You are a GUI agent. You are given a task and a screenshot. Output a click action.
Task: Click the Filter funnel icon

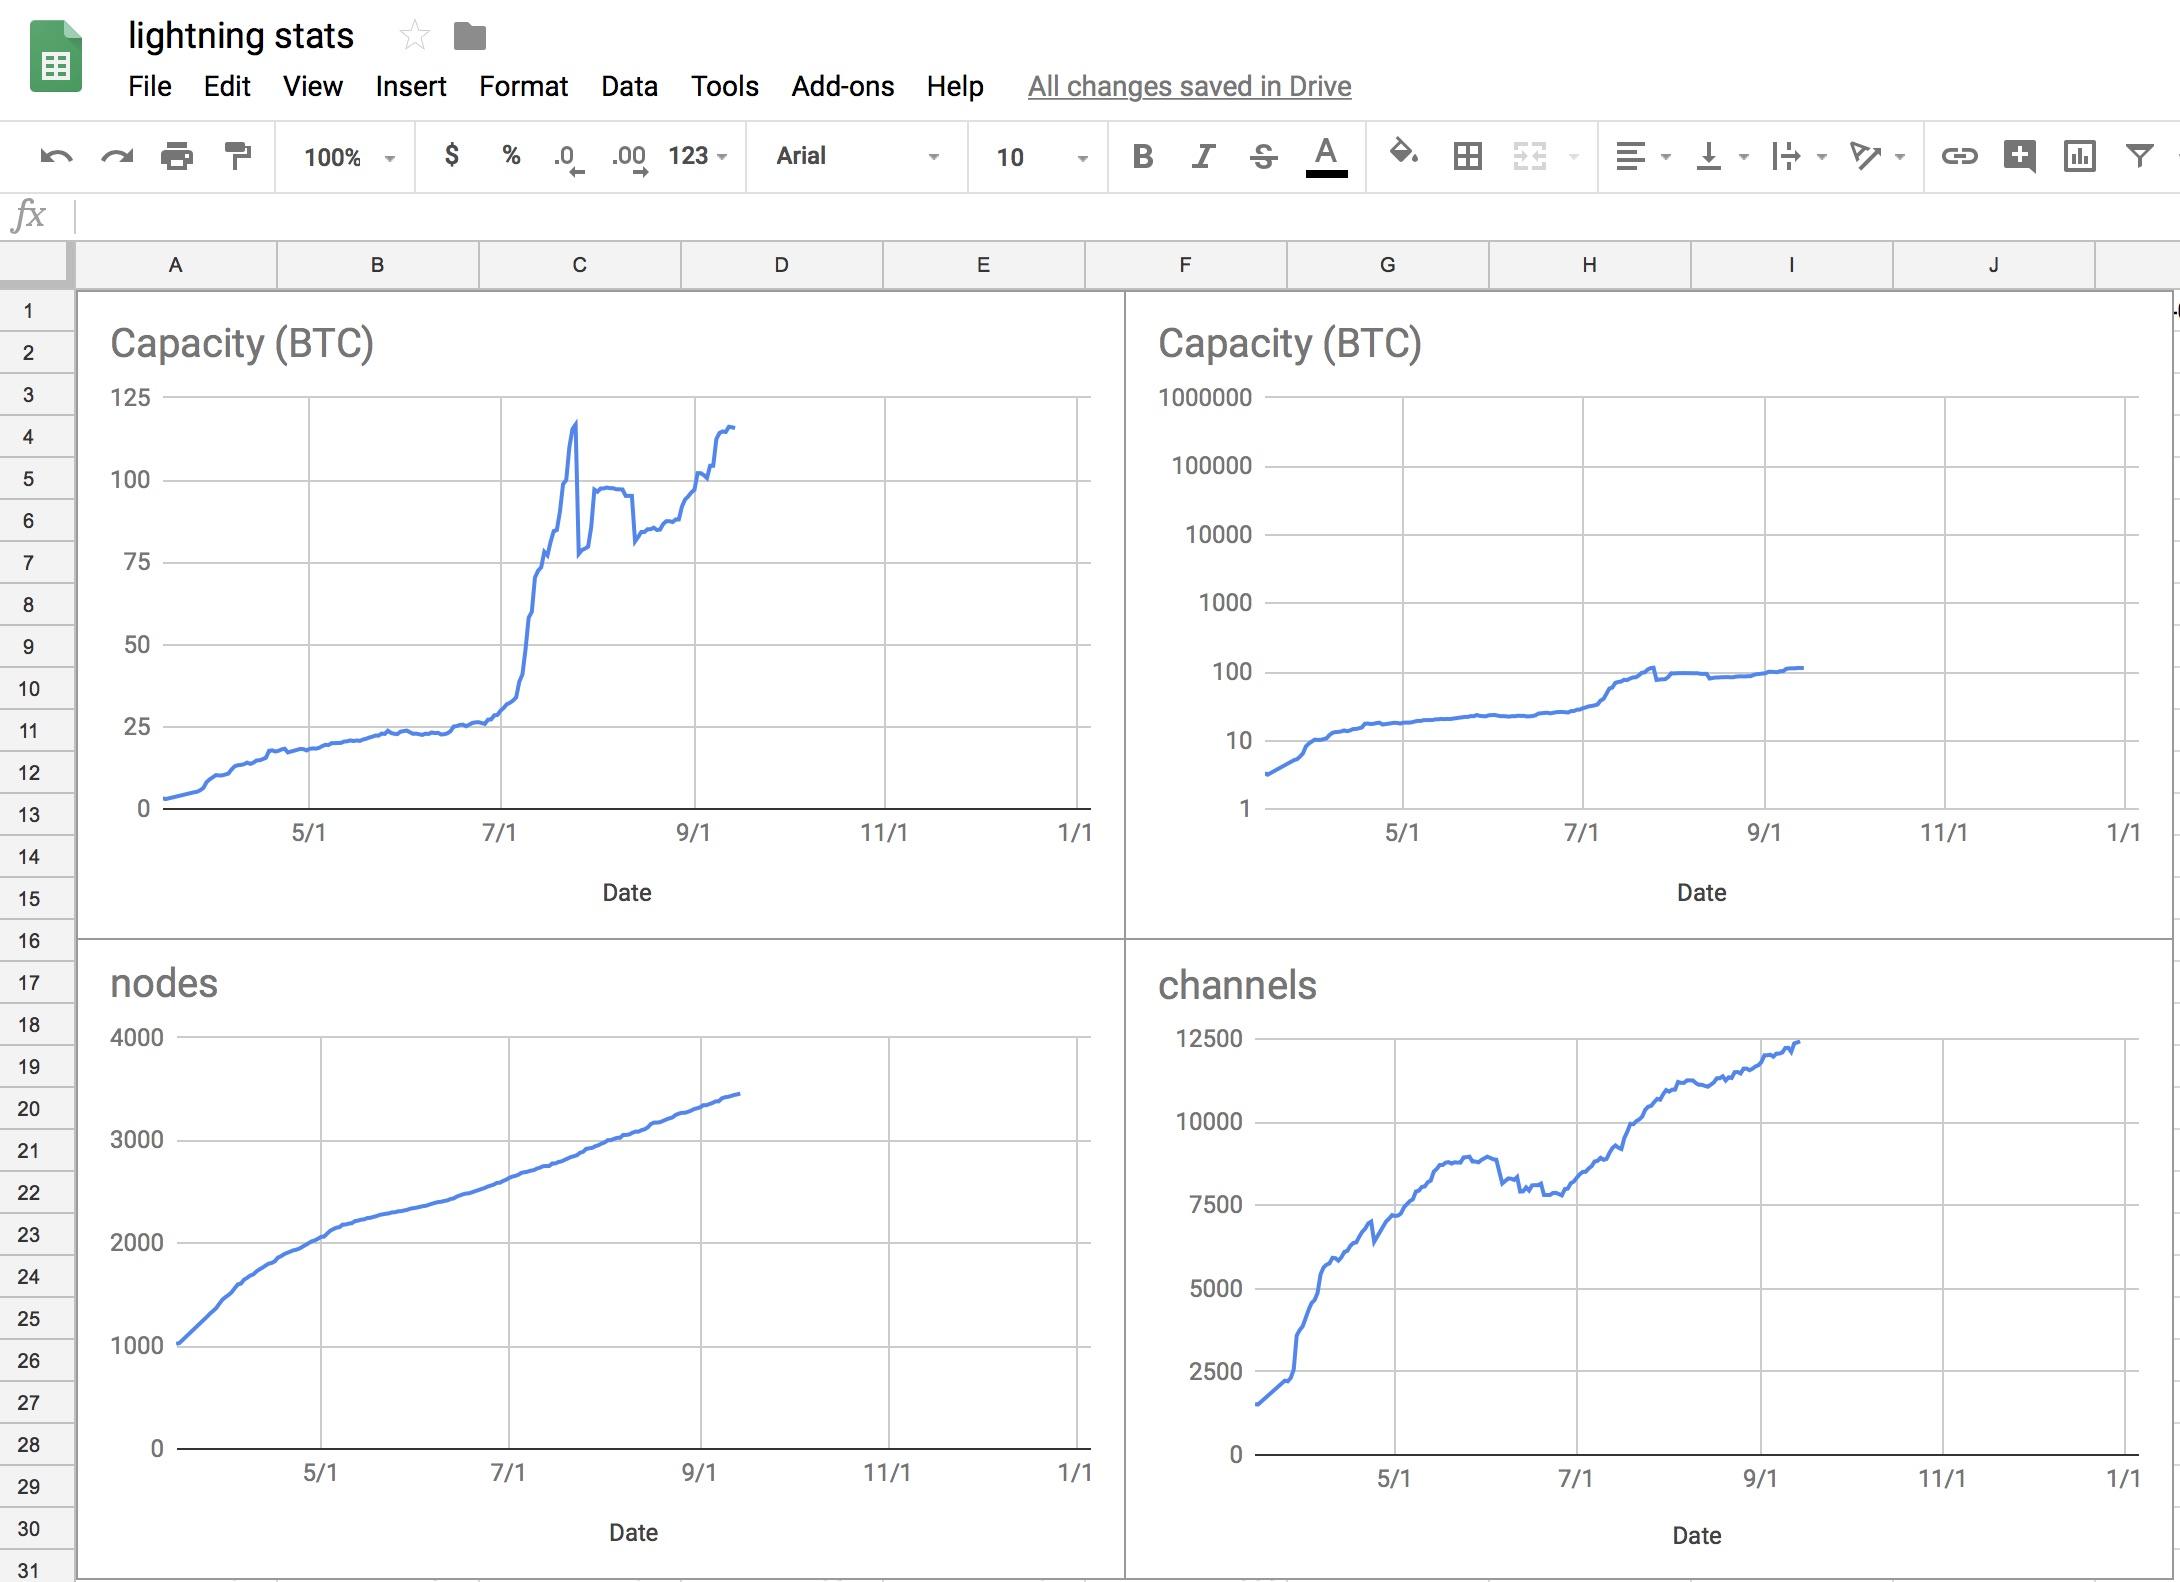(2139, 156)
